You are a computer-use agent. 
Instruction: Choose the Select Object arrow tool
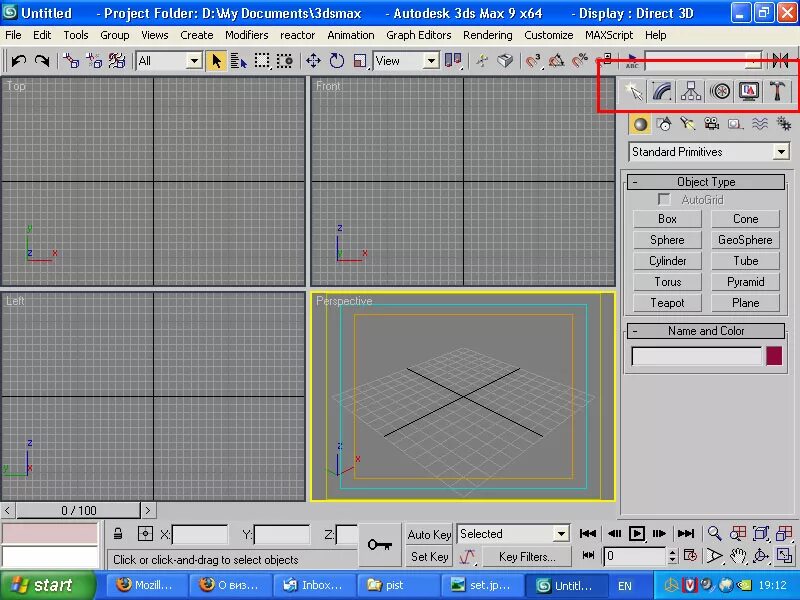click(x=216, y=61)
